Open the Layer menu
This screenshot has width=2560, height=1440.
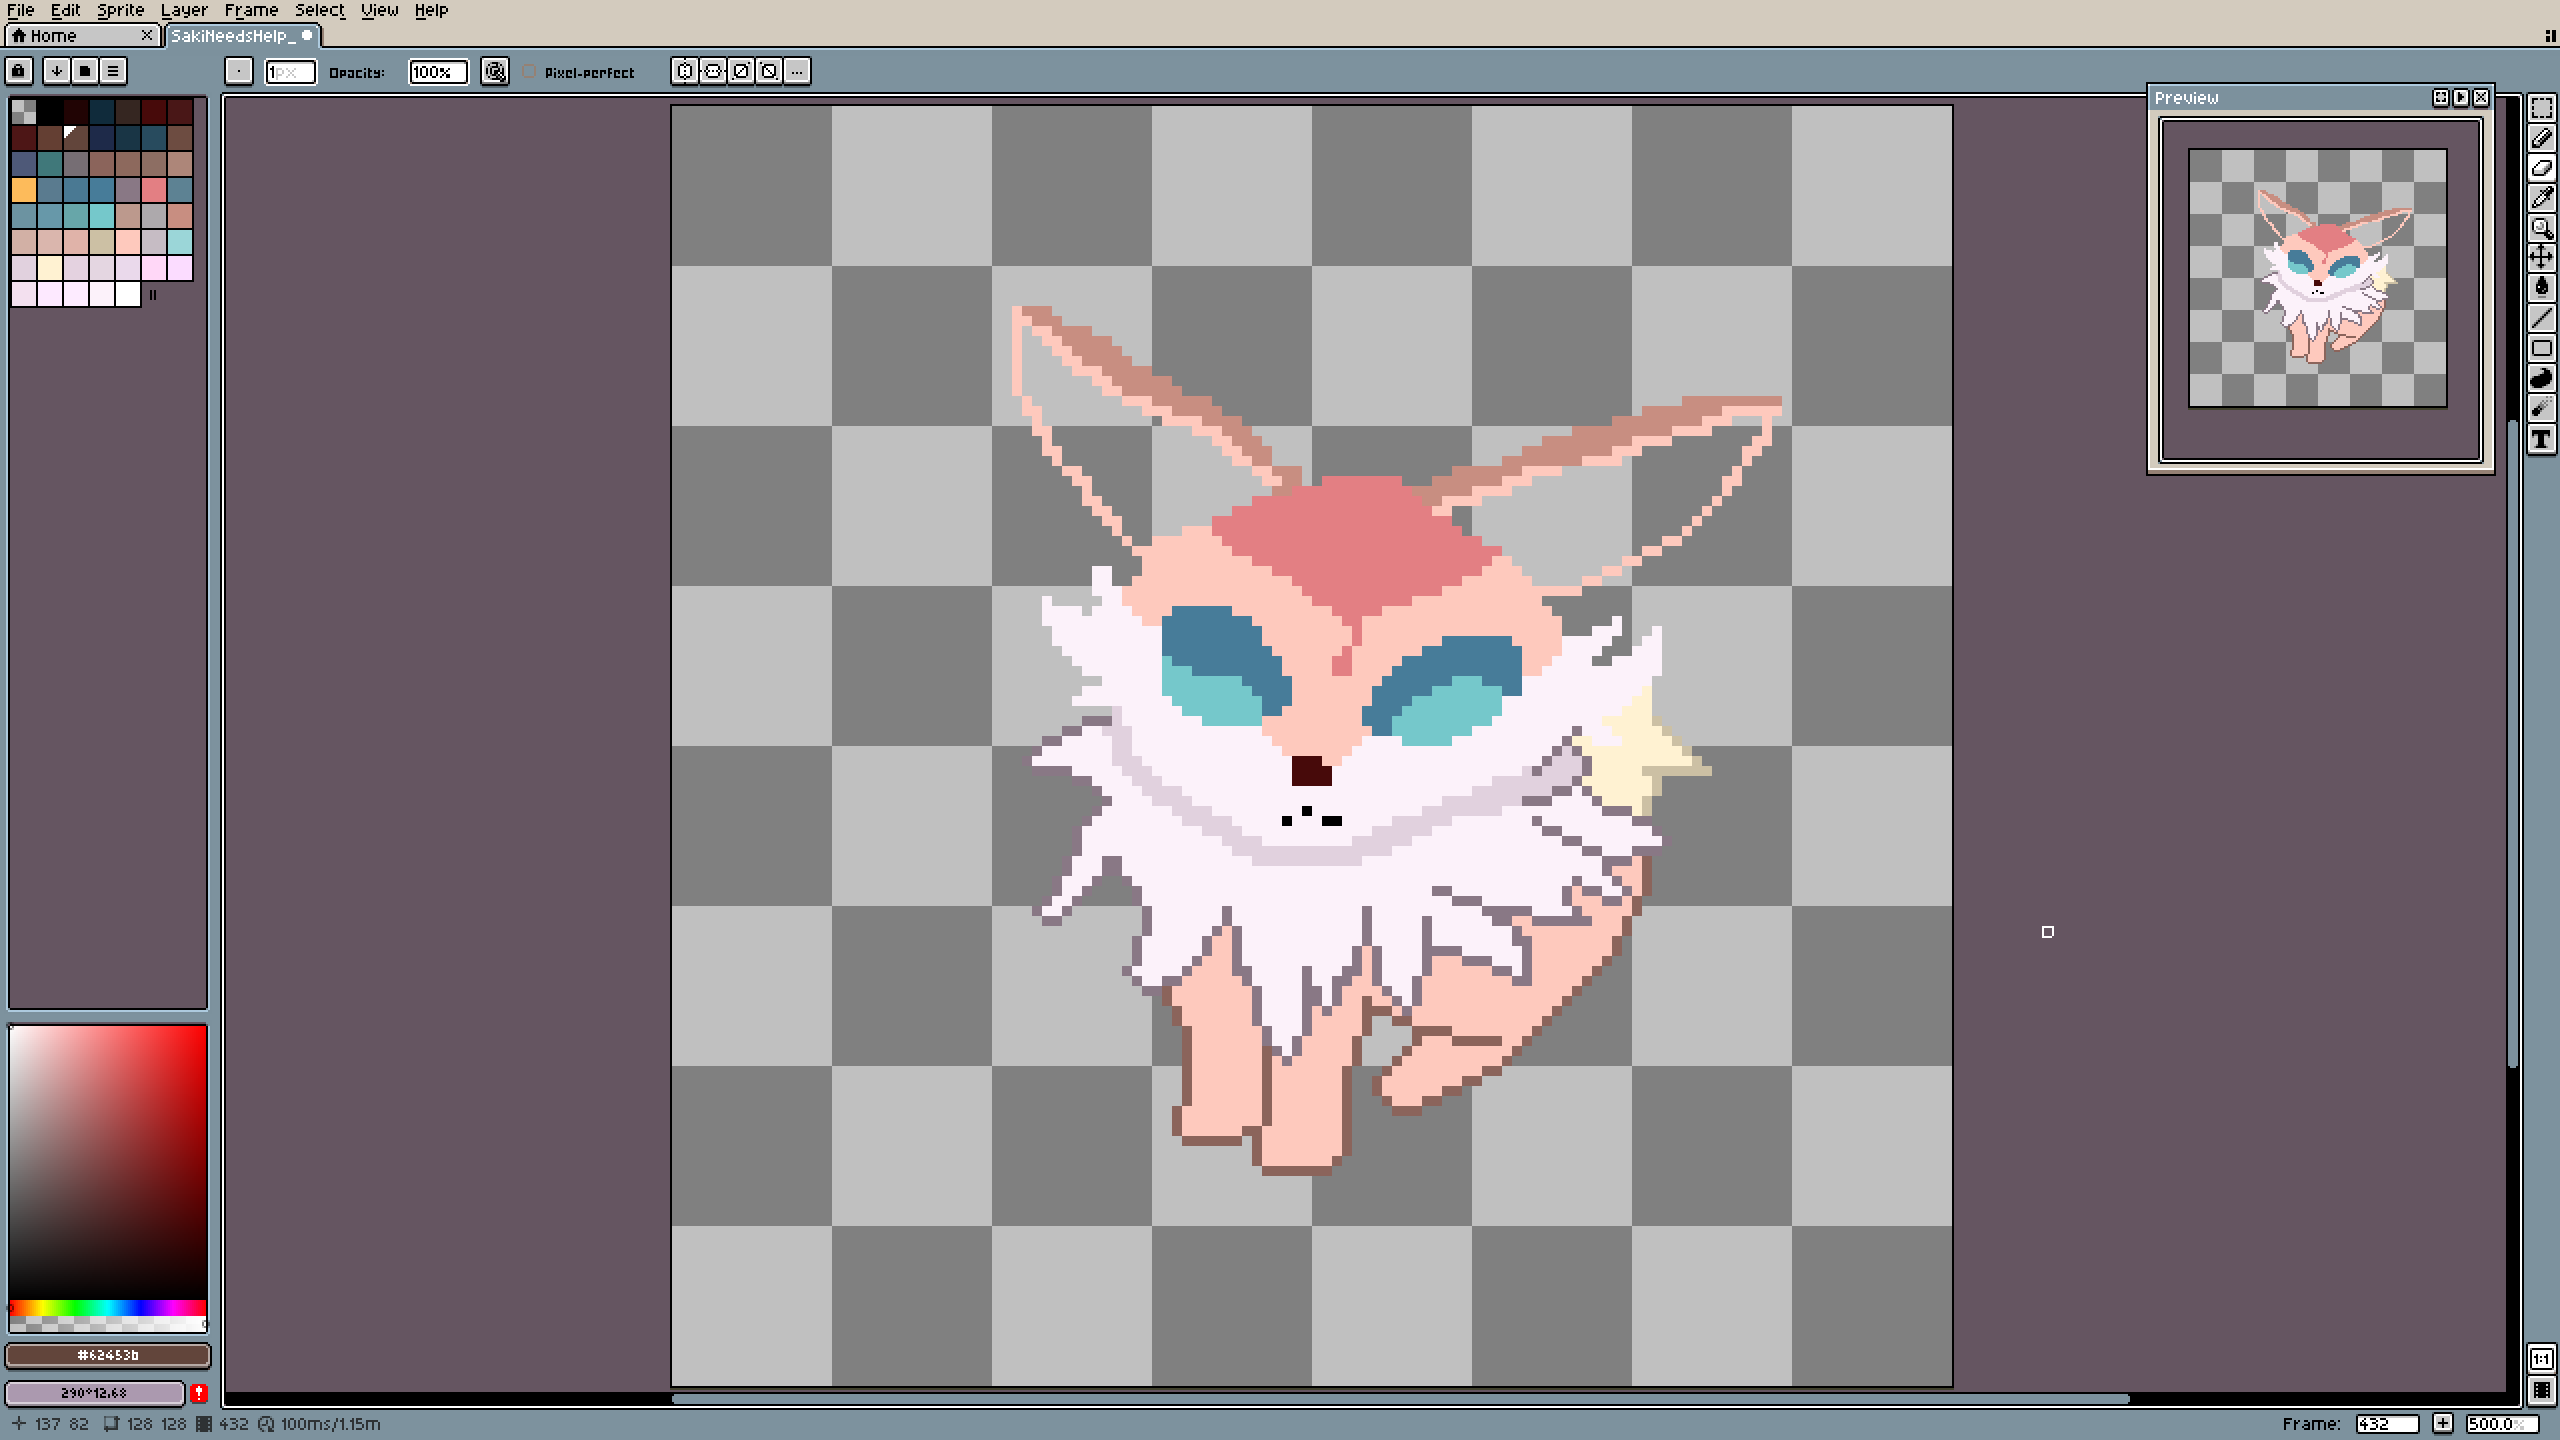(185, 10)
